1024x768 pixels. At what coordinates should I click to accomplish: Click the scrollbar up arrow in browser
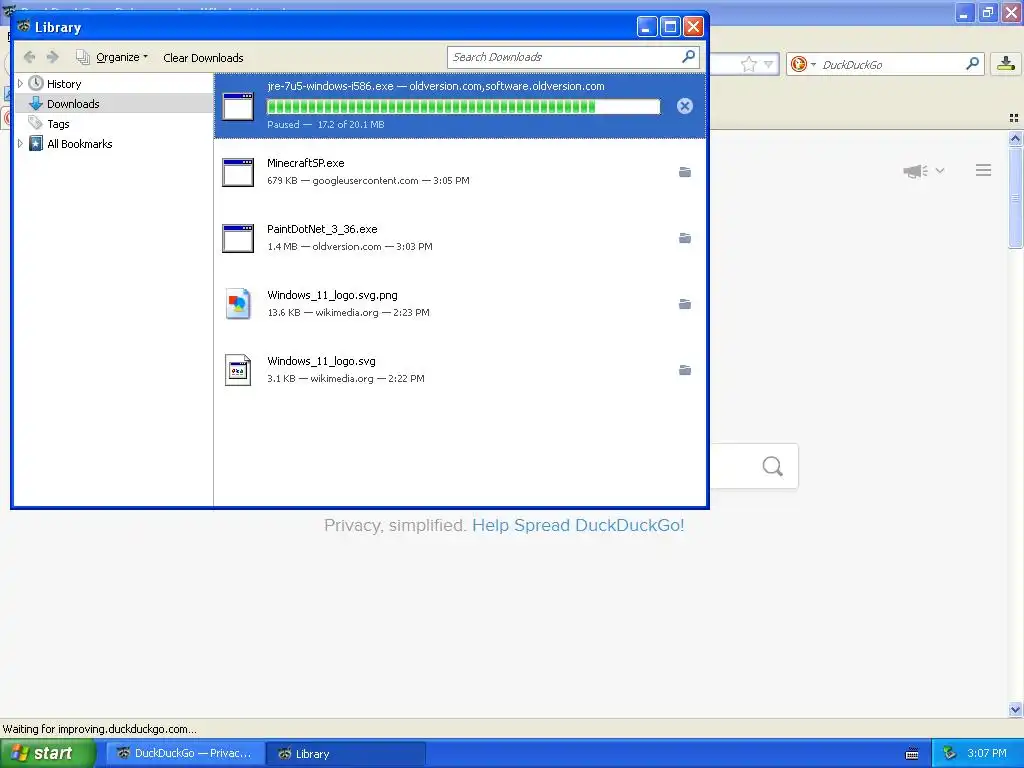click(1015, 138)
